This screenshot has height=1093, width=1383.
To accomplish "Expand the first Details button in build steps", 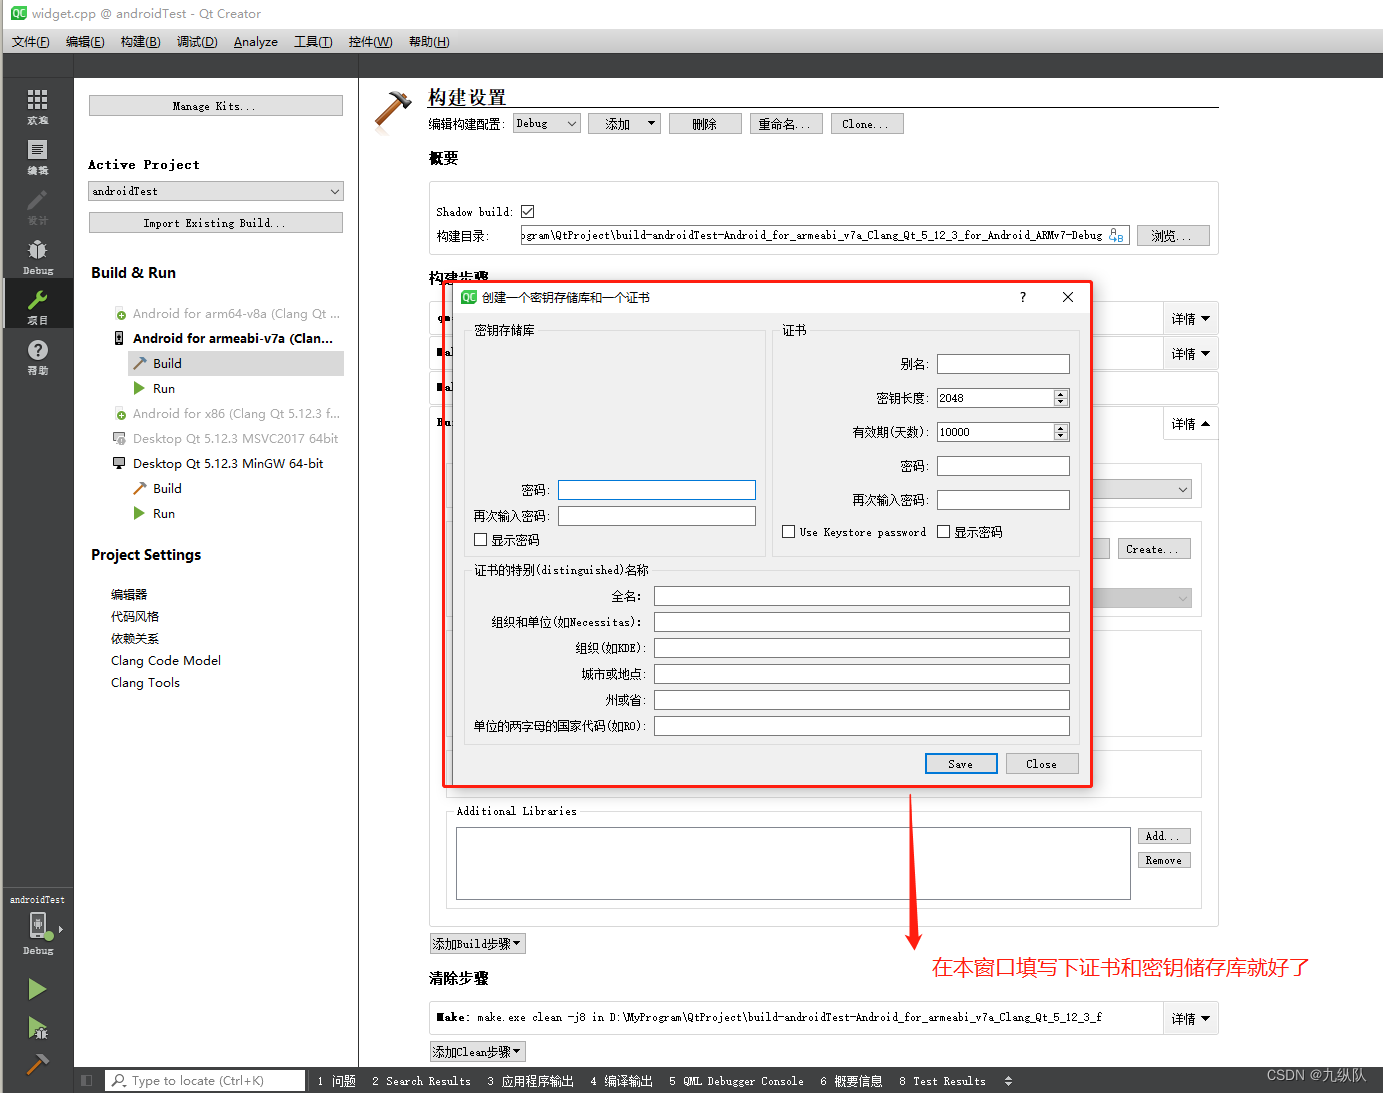I will [1190, 319].
